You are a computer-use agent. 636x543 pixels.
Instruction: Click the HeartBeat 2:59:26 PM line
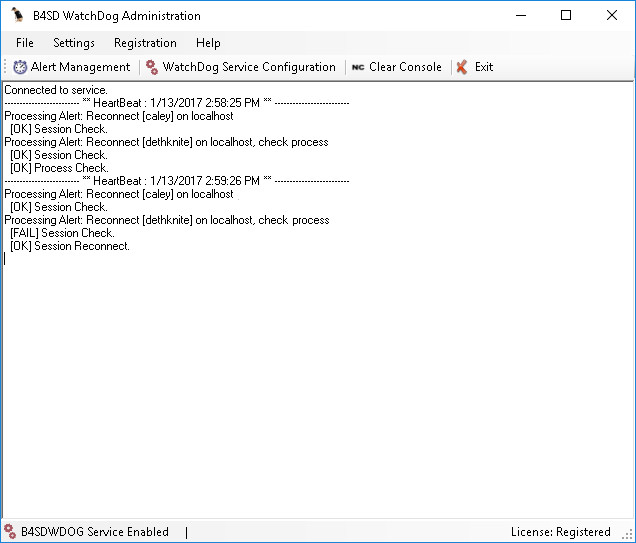[177, 181]
